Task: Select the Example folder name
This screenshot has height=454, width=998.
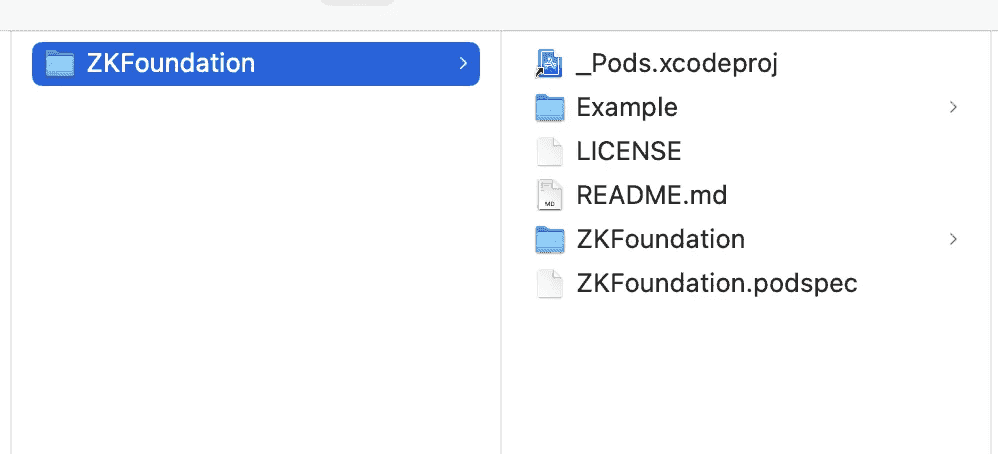Action: point(627,108)
